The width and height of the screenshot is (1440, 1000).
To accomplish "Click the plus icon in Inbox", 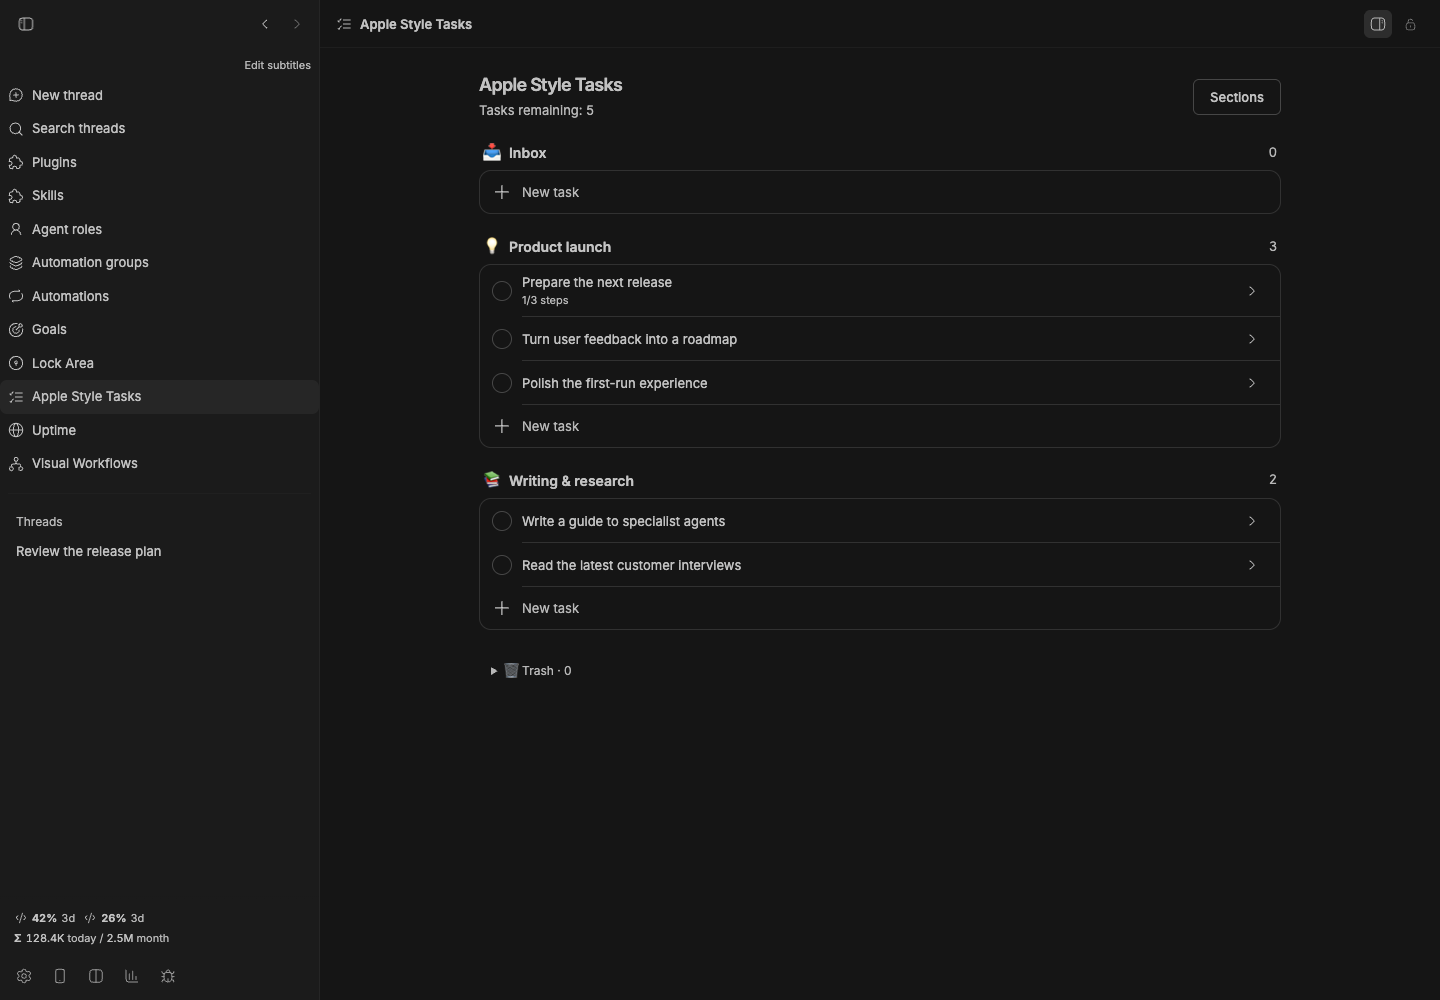I will tap(502, 192).
